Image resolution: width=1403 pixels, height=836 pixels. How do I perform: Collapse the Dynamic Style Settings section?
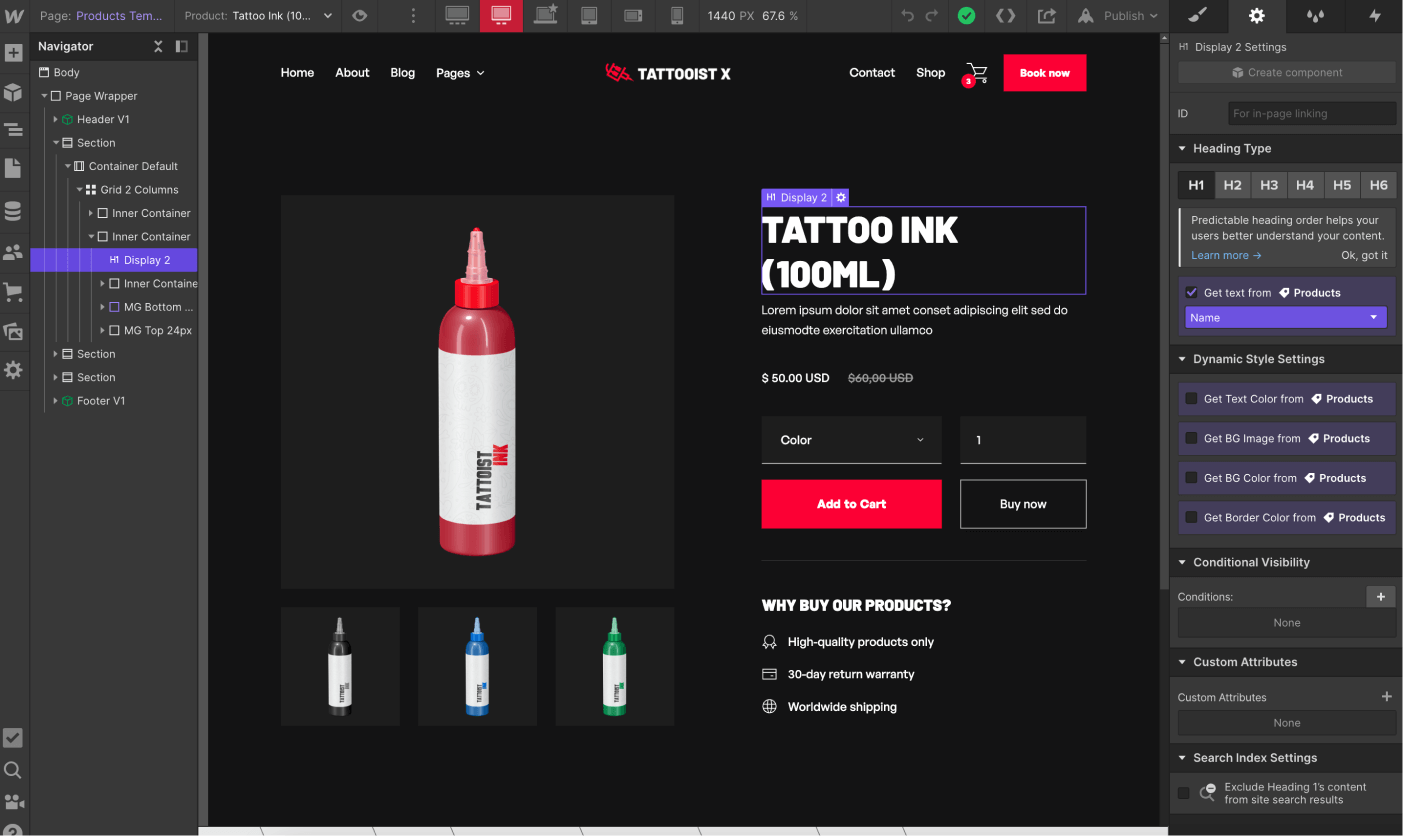tap(1183, 359)
